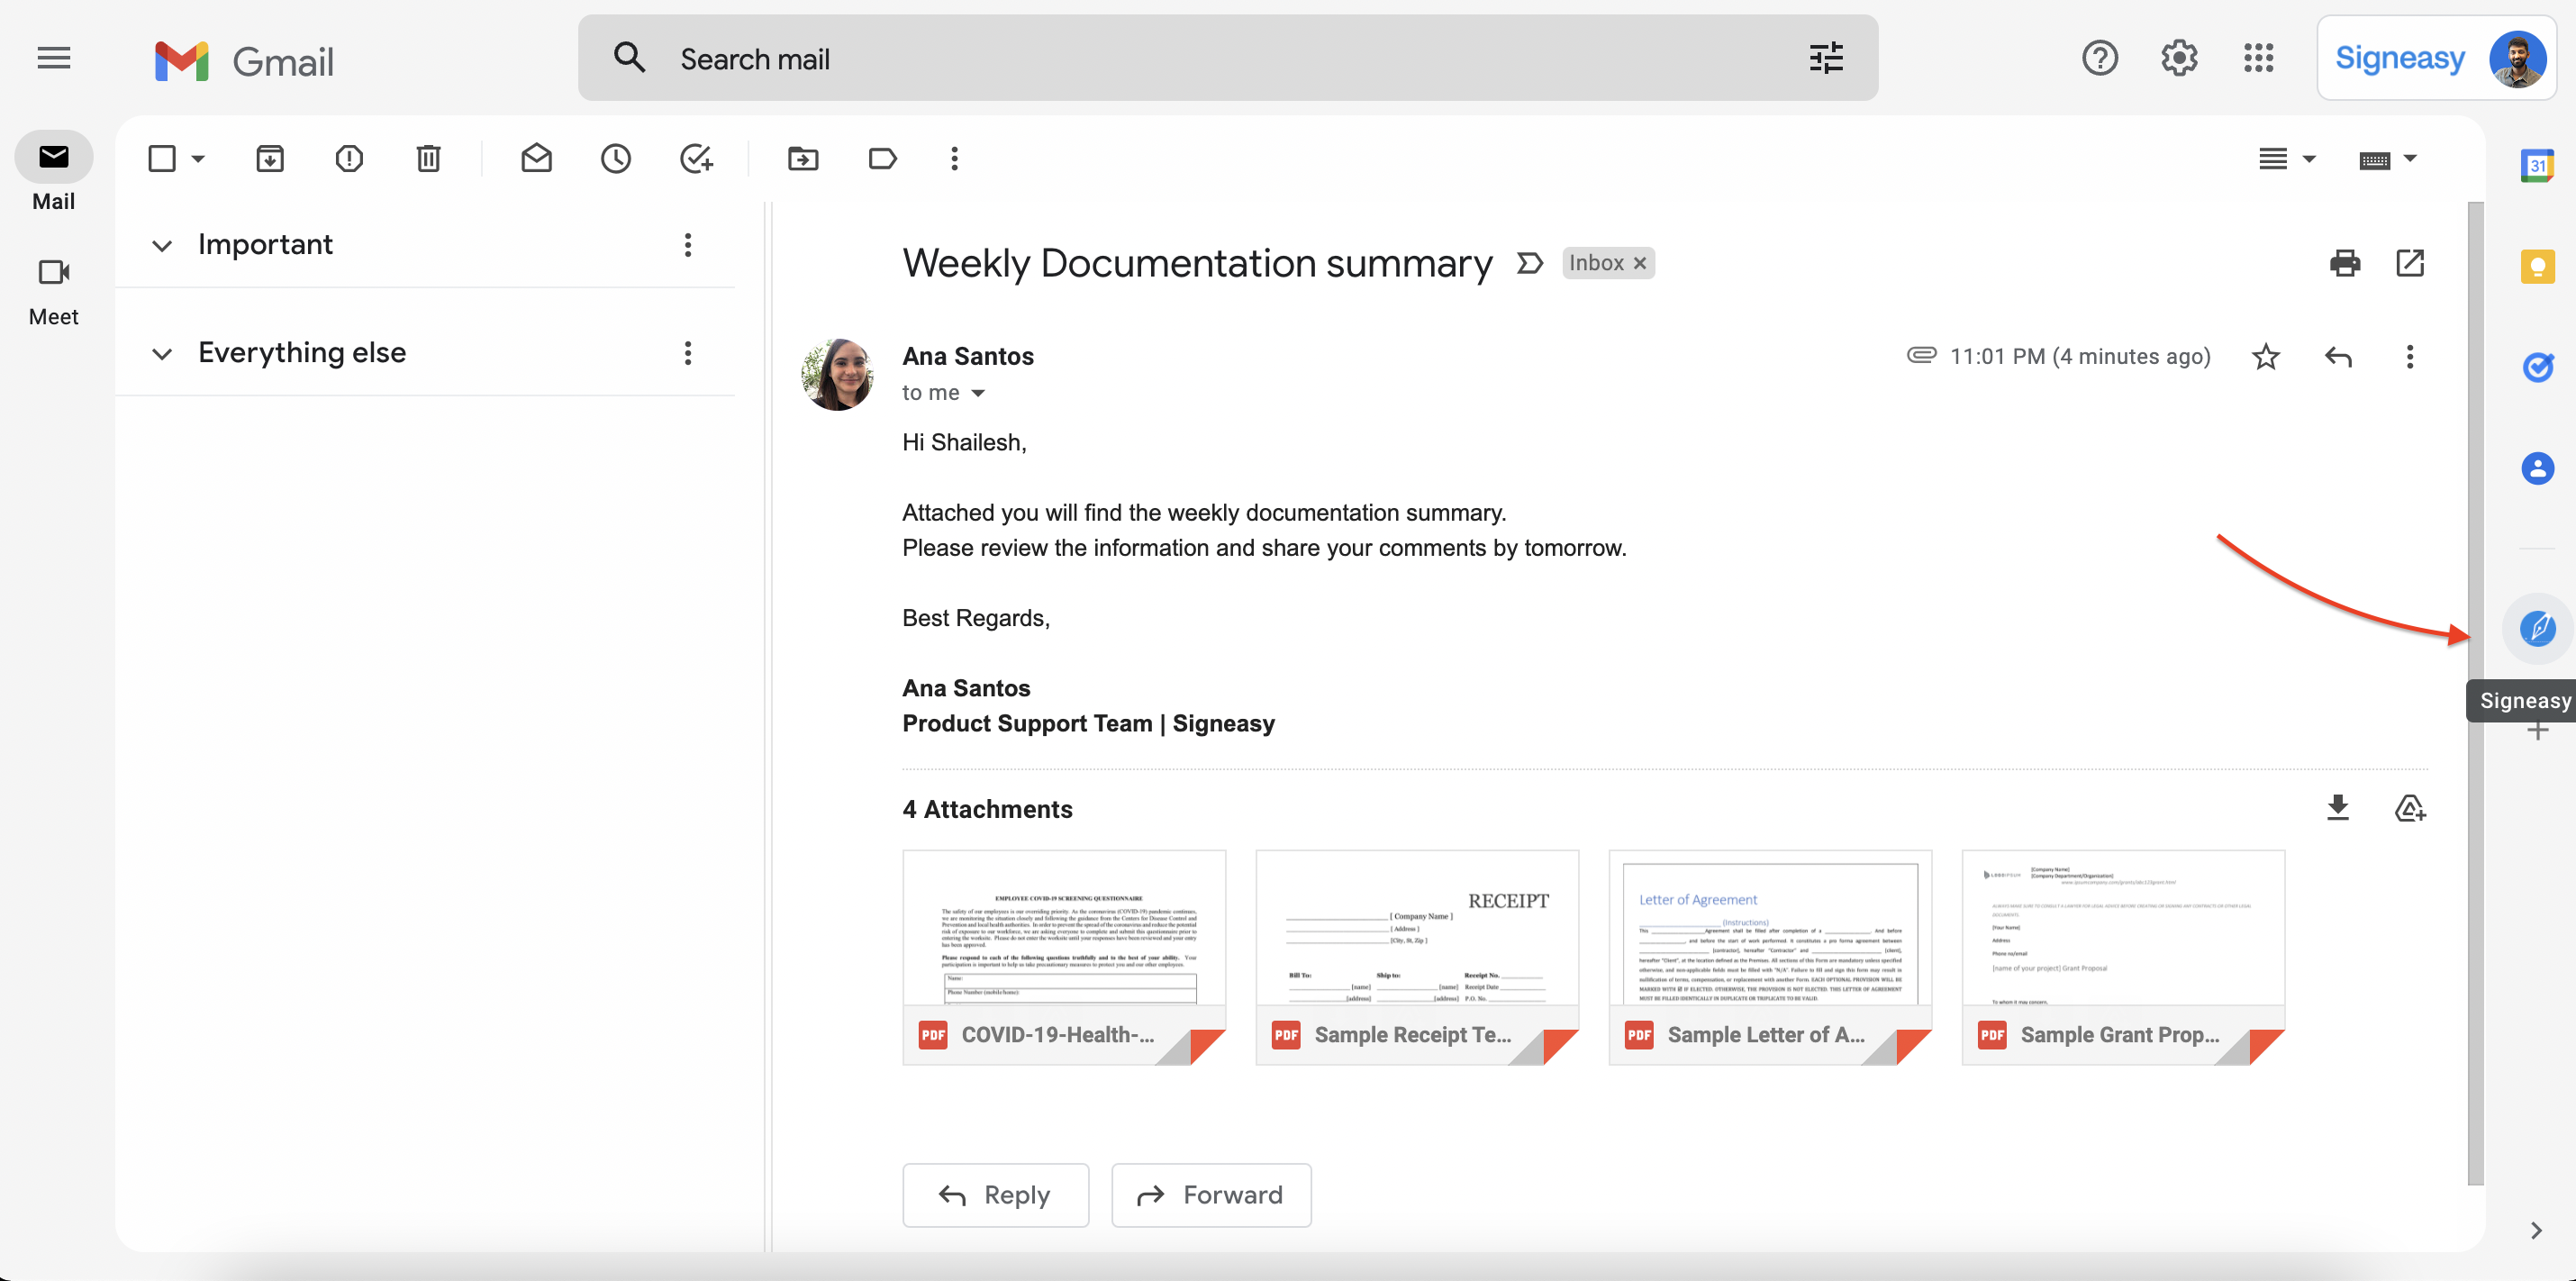The image size is (2576, 1281).
Task: Open the Signeasy add-on in side panel
Action: [2537, 628]
